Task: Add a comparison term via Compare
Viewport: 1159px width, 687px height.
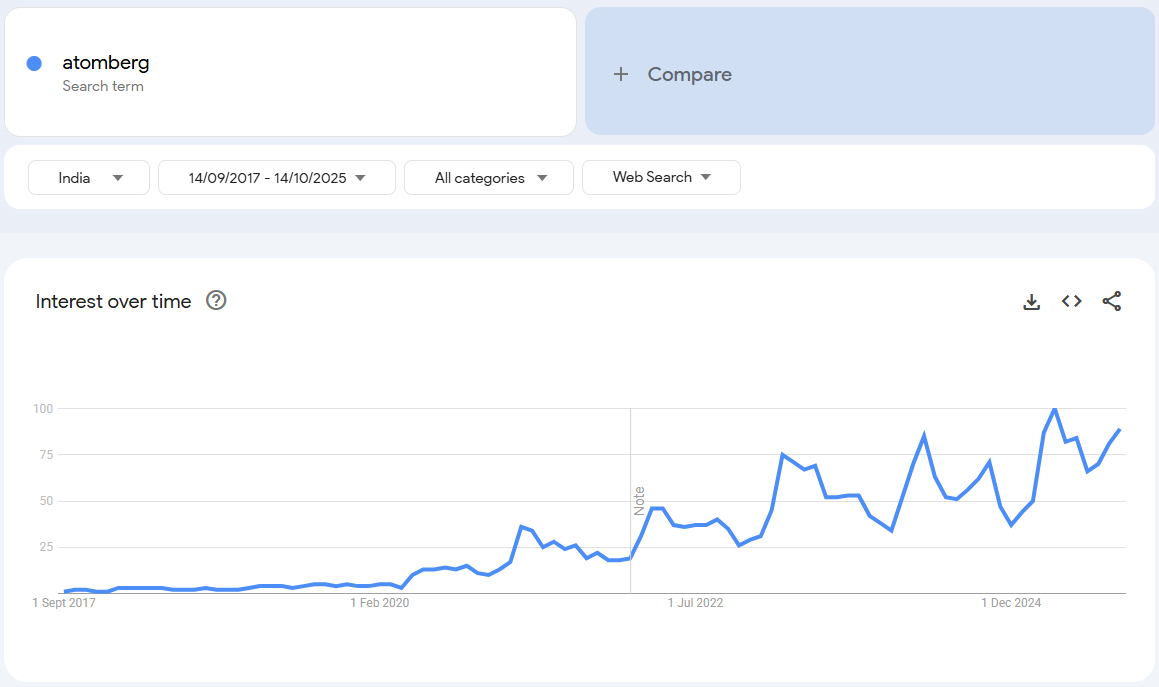Action: pyautogui.click(x=870, y=72)
